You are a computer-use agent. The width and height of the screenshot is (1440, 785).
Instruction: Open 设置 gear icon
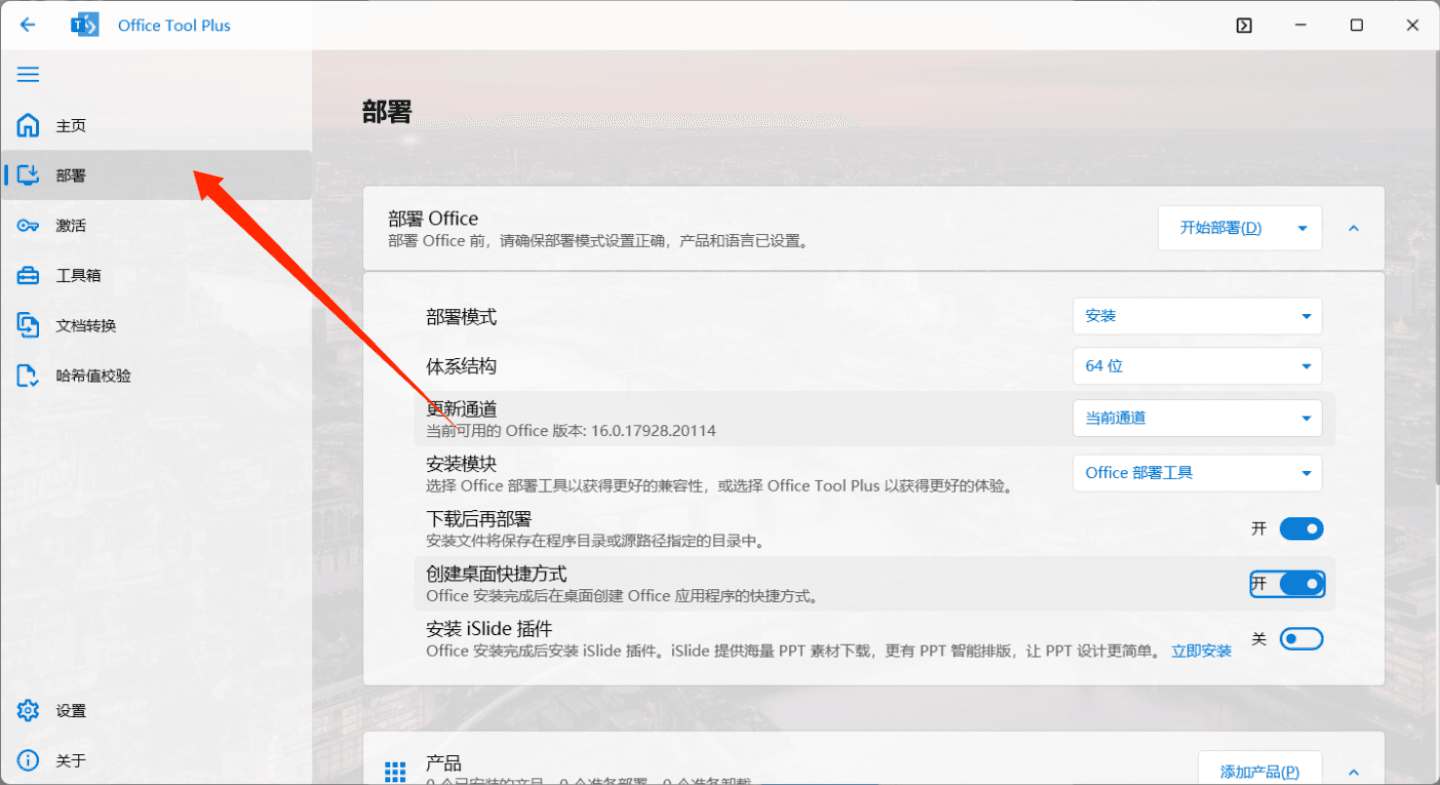[28, 711]
